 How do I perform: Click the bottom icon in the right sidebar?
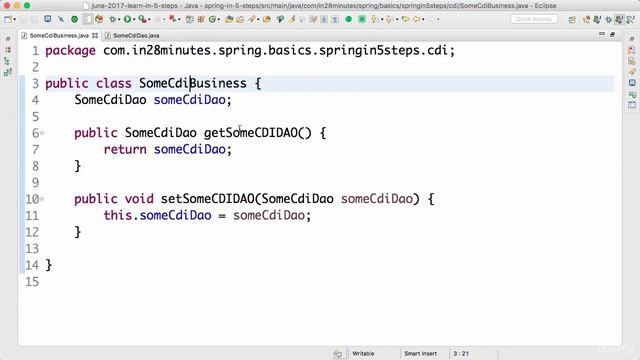point(632,105)
